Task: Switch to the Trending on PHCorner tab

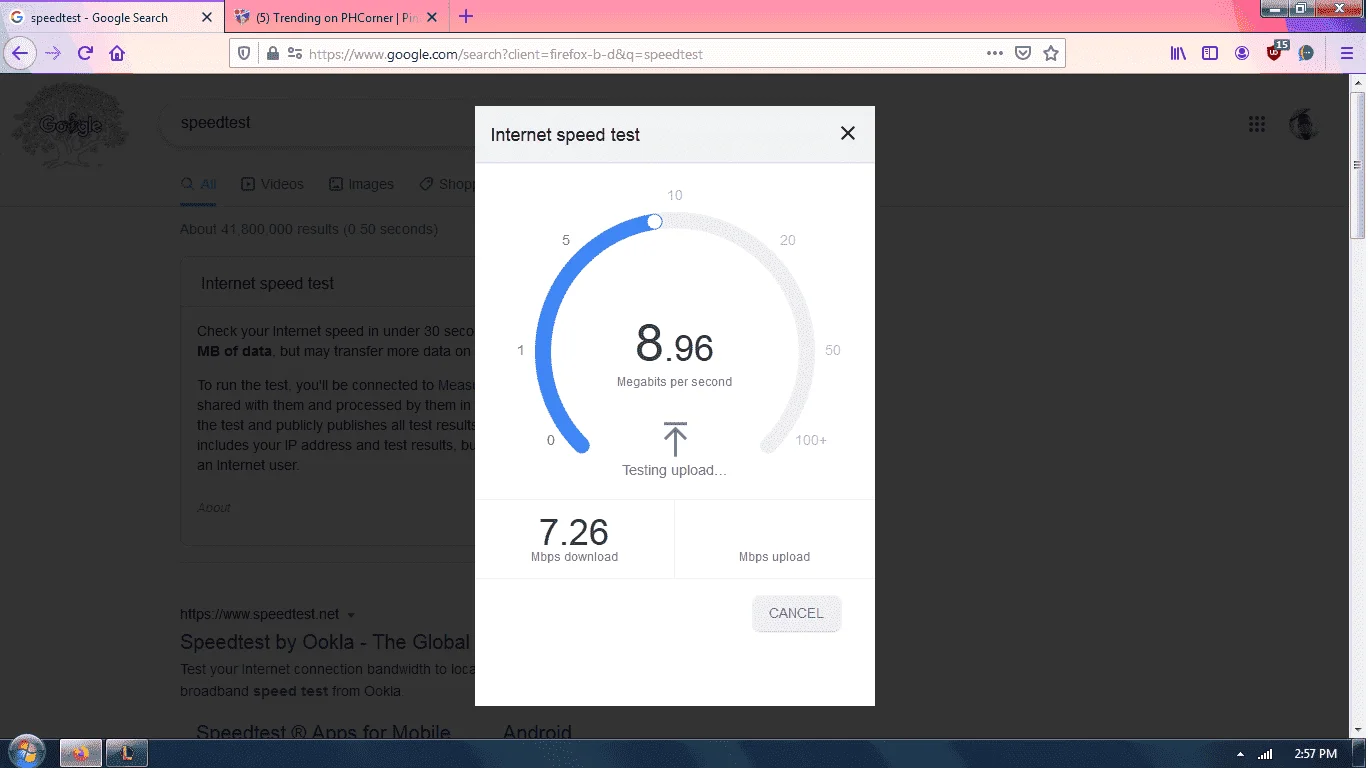Action: tap(335, 17)
